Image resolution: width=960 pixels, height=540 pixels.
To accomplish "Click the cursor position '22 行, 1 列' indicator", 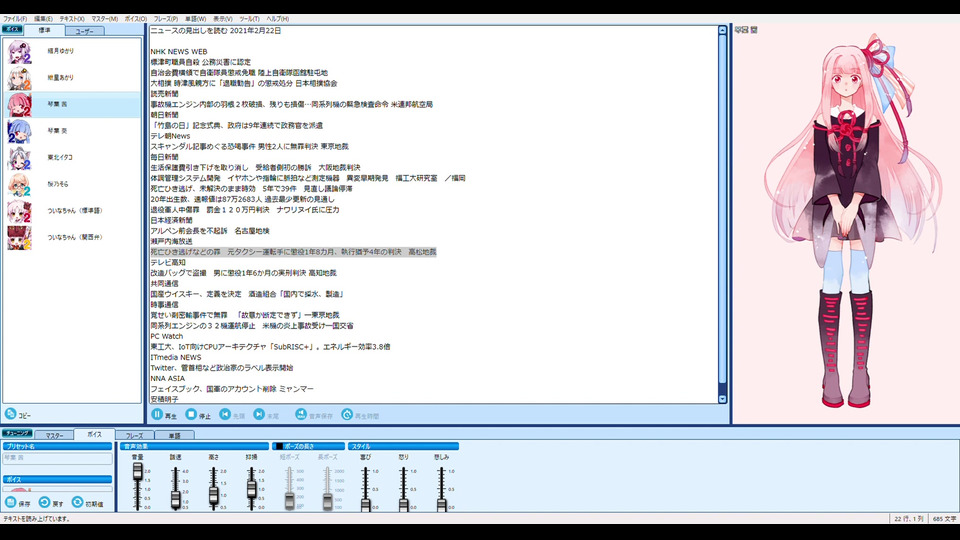I will pyautogui.click(x=909, y=519).
